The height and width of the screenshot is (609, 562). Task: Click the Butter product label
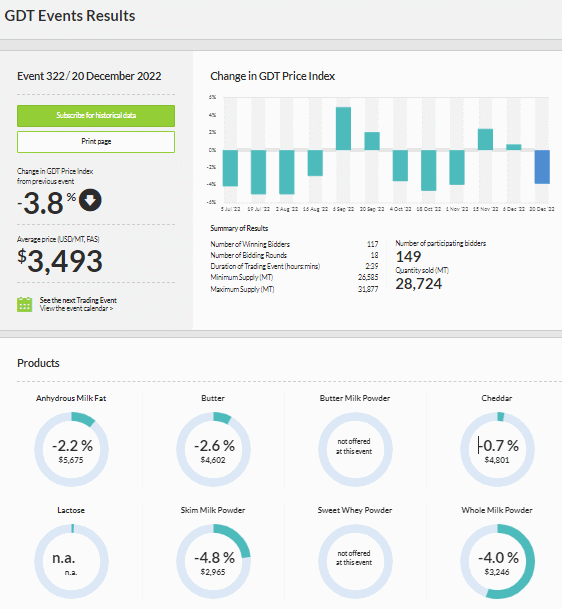tap(213, 398)
